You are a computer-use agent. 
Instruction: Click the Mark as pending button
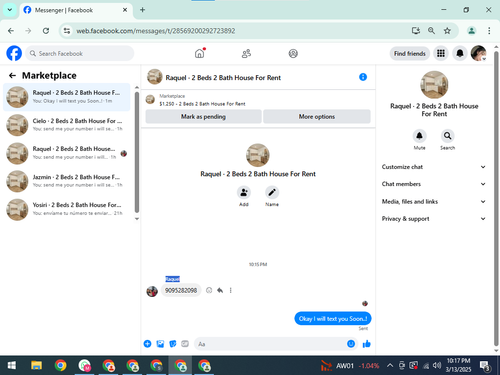203,117
